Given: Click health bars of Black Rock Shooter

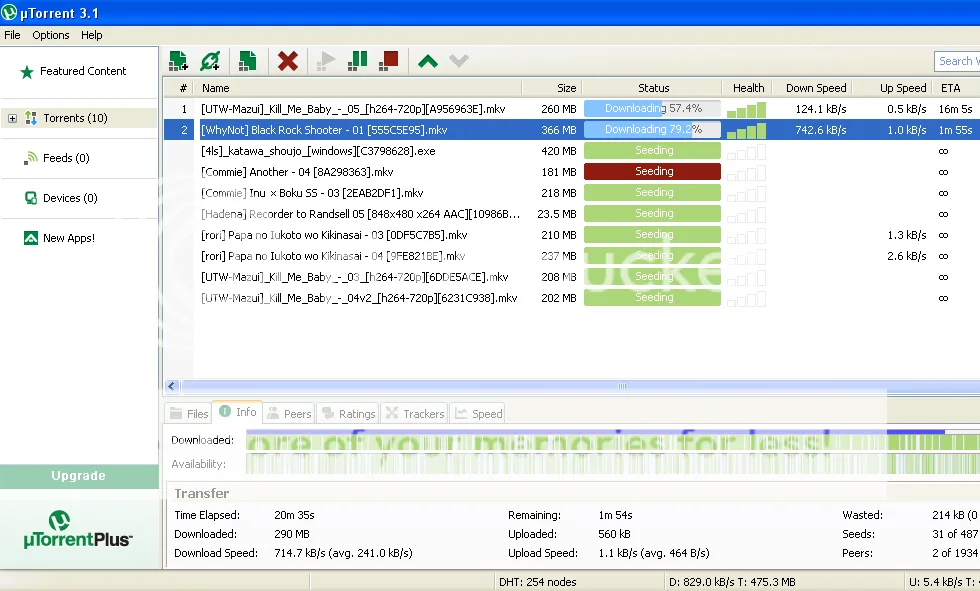Looking at the screenshot, I should click(x=746, y=131).
